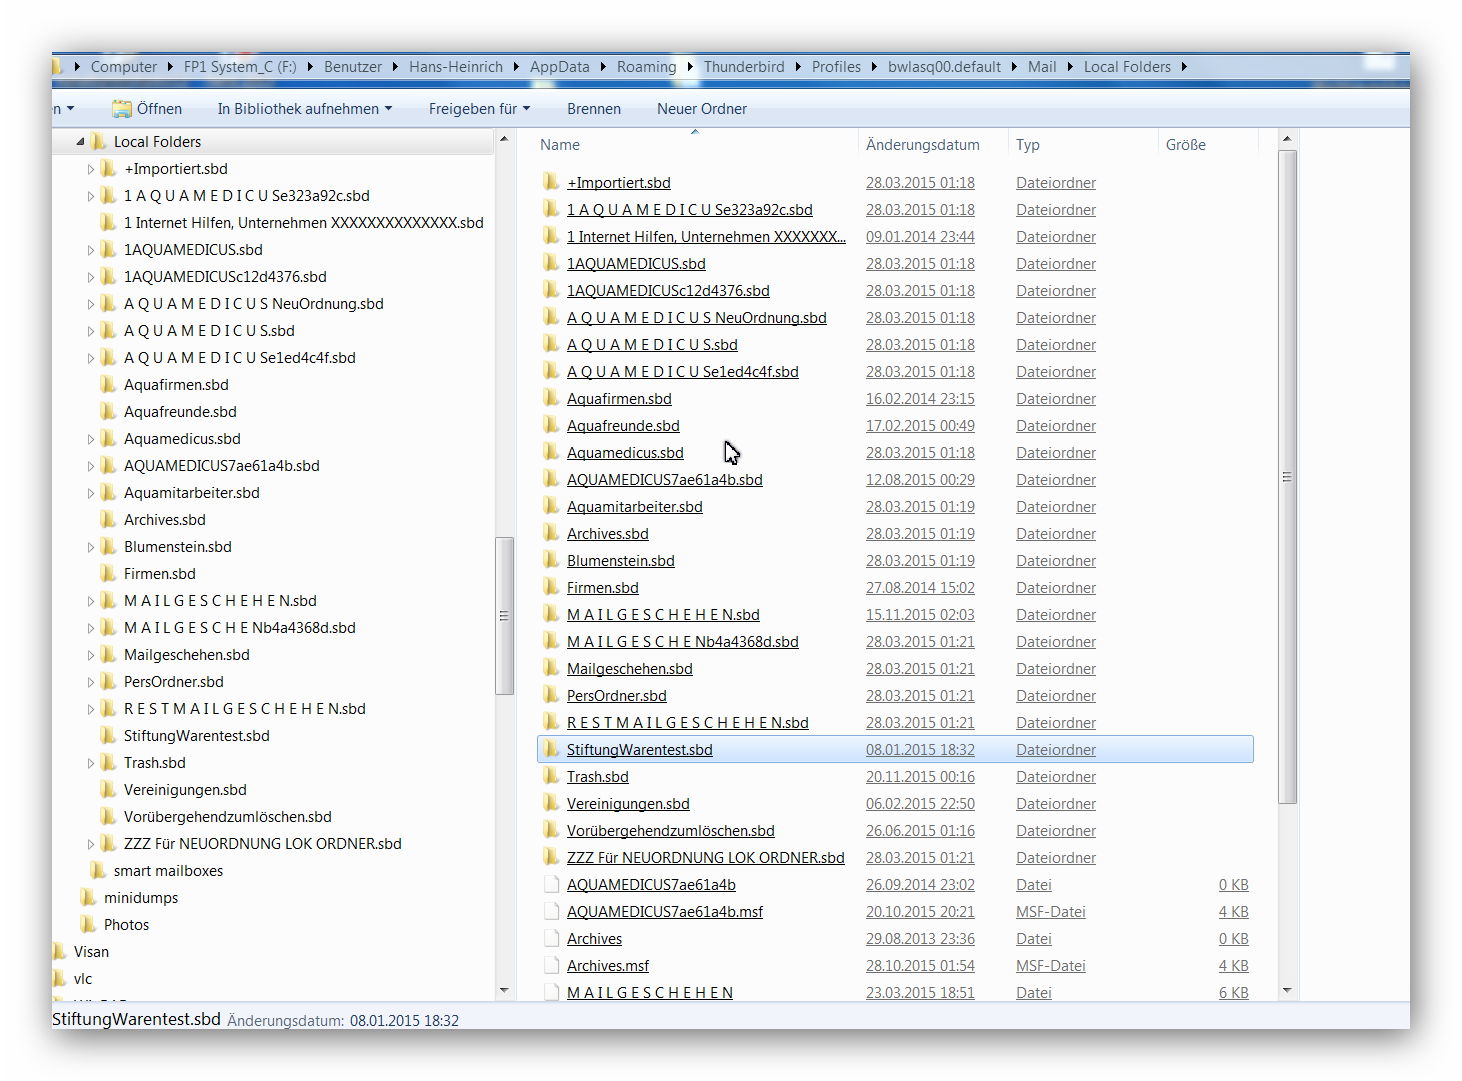Click file icon of AQUAMEDICUS7ae61a4b.msf
1462x1081 pixels.
(x=551, y=911)
